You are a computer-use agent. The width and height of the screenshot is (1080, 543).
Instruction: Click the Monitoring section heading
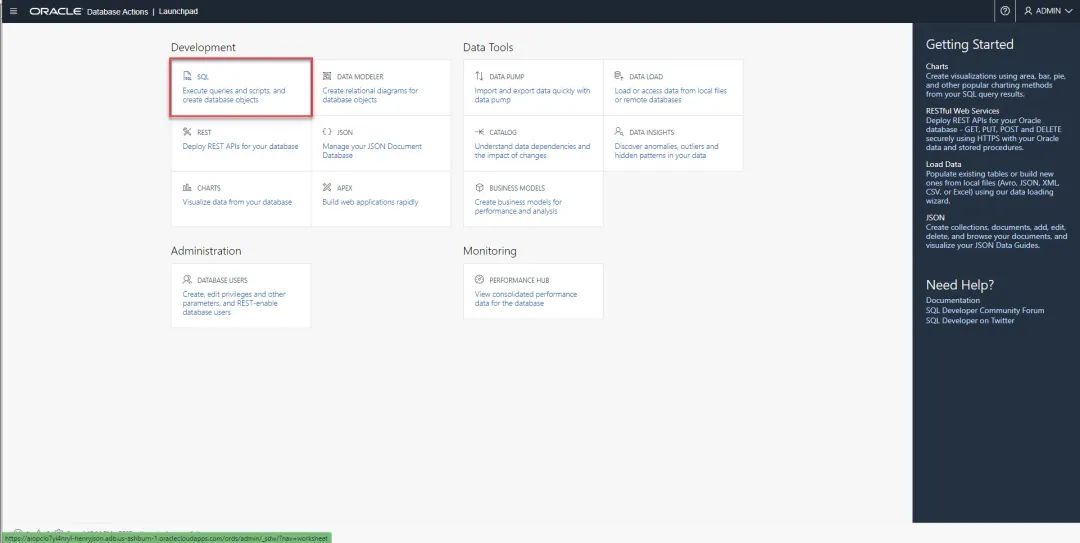point(490,251)
